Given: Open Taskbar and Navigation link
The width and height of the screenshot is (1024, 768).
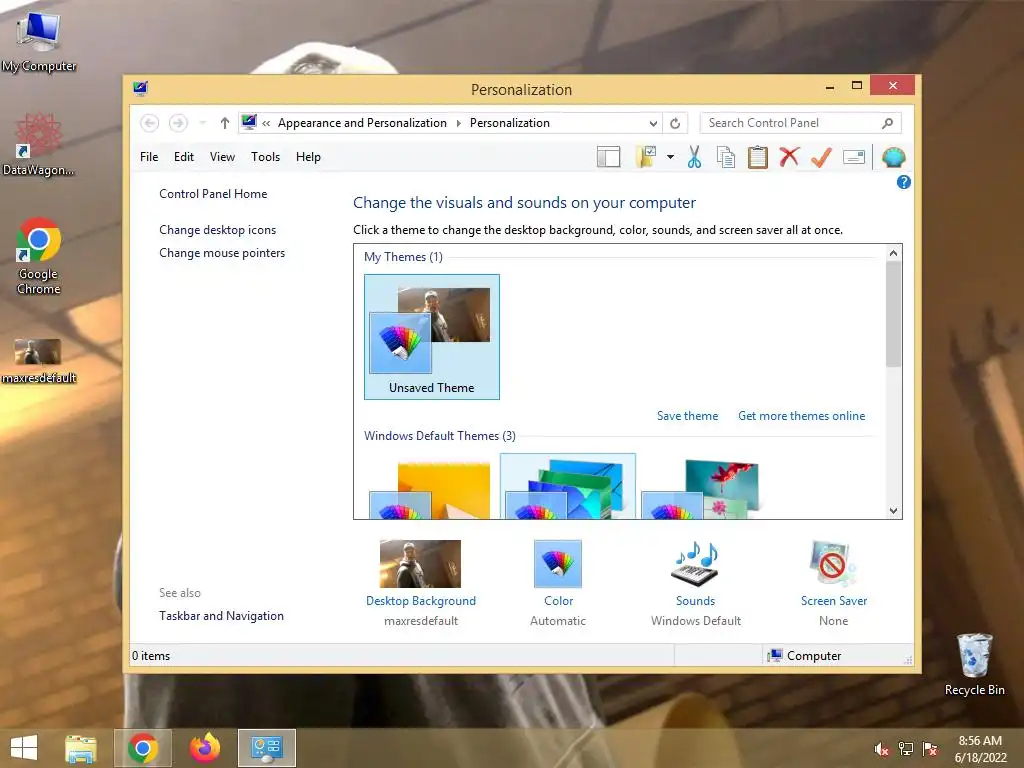Looking at the screenshot, I should [x=221, y=616].
